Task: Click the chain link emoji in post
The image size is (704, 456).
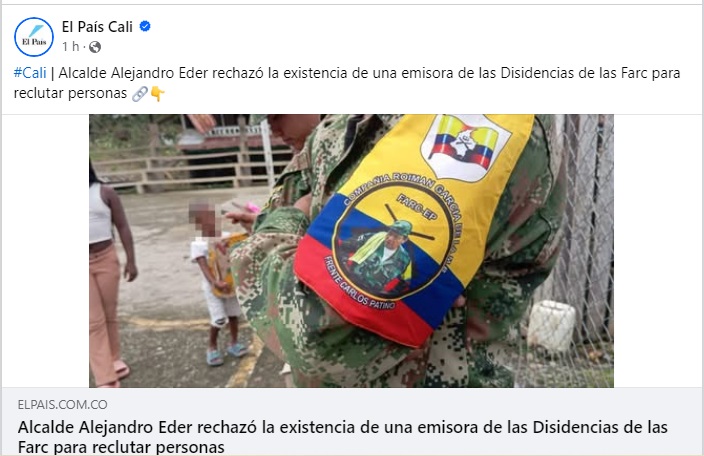Action: click(x=140, y=93)
